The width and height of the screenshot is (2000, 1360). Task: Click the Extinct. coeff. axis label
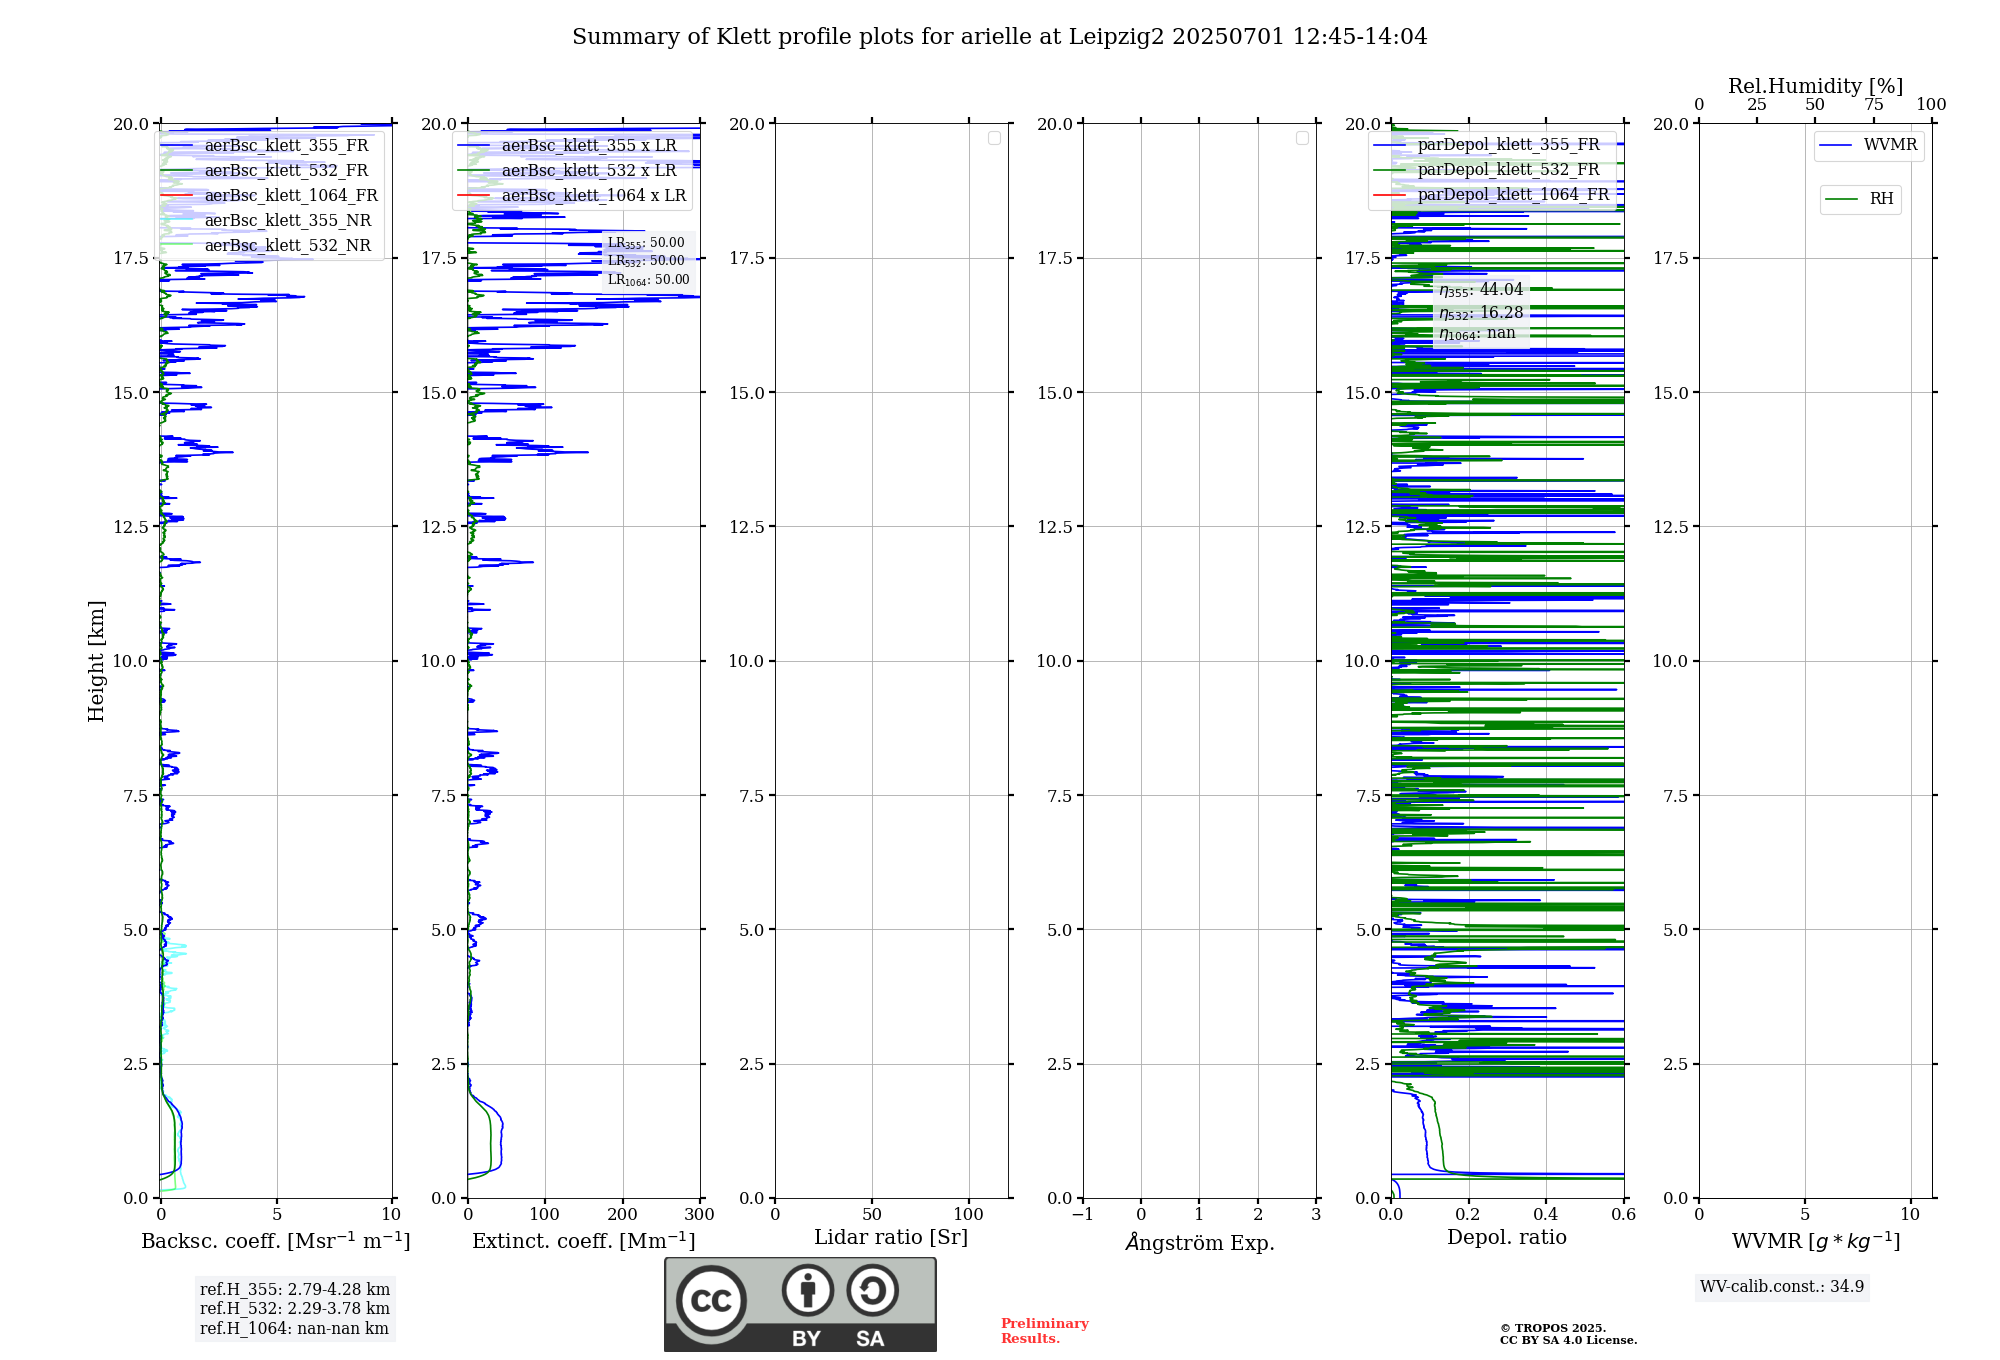(x=584, y=1240)
